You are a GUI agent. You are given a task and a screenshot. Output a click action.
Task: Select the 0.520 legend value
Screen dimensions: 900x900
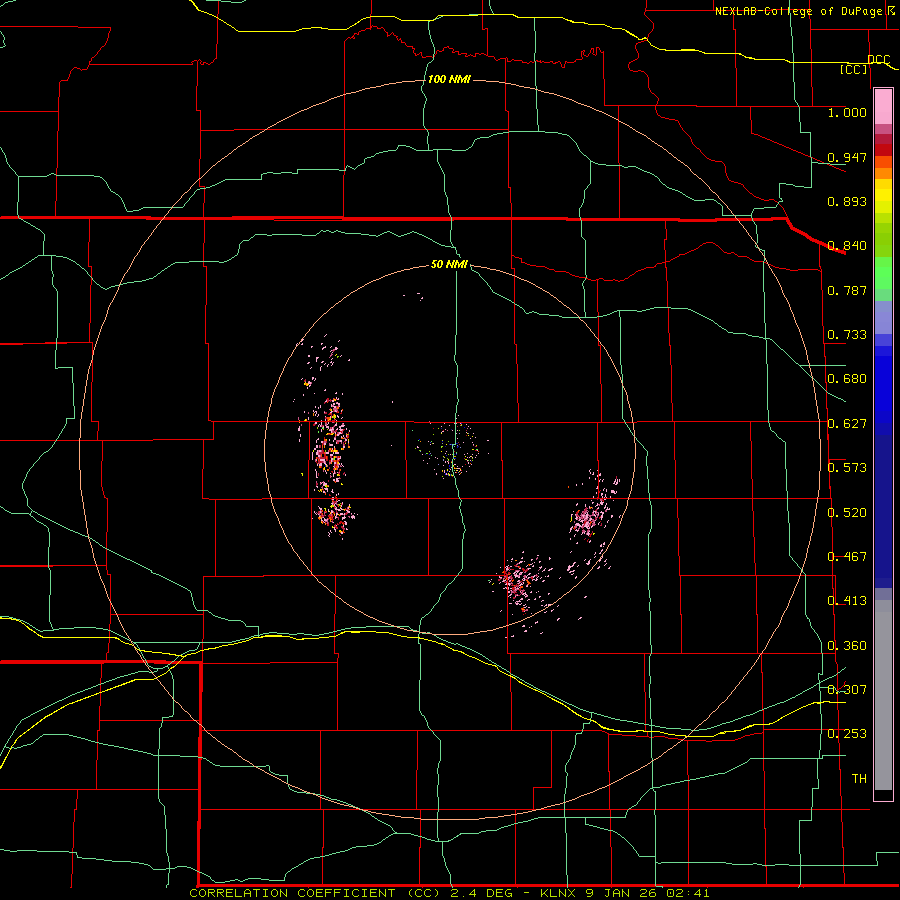click(x=847, y=513)
